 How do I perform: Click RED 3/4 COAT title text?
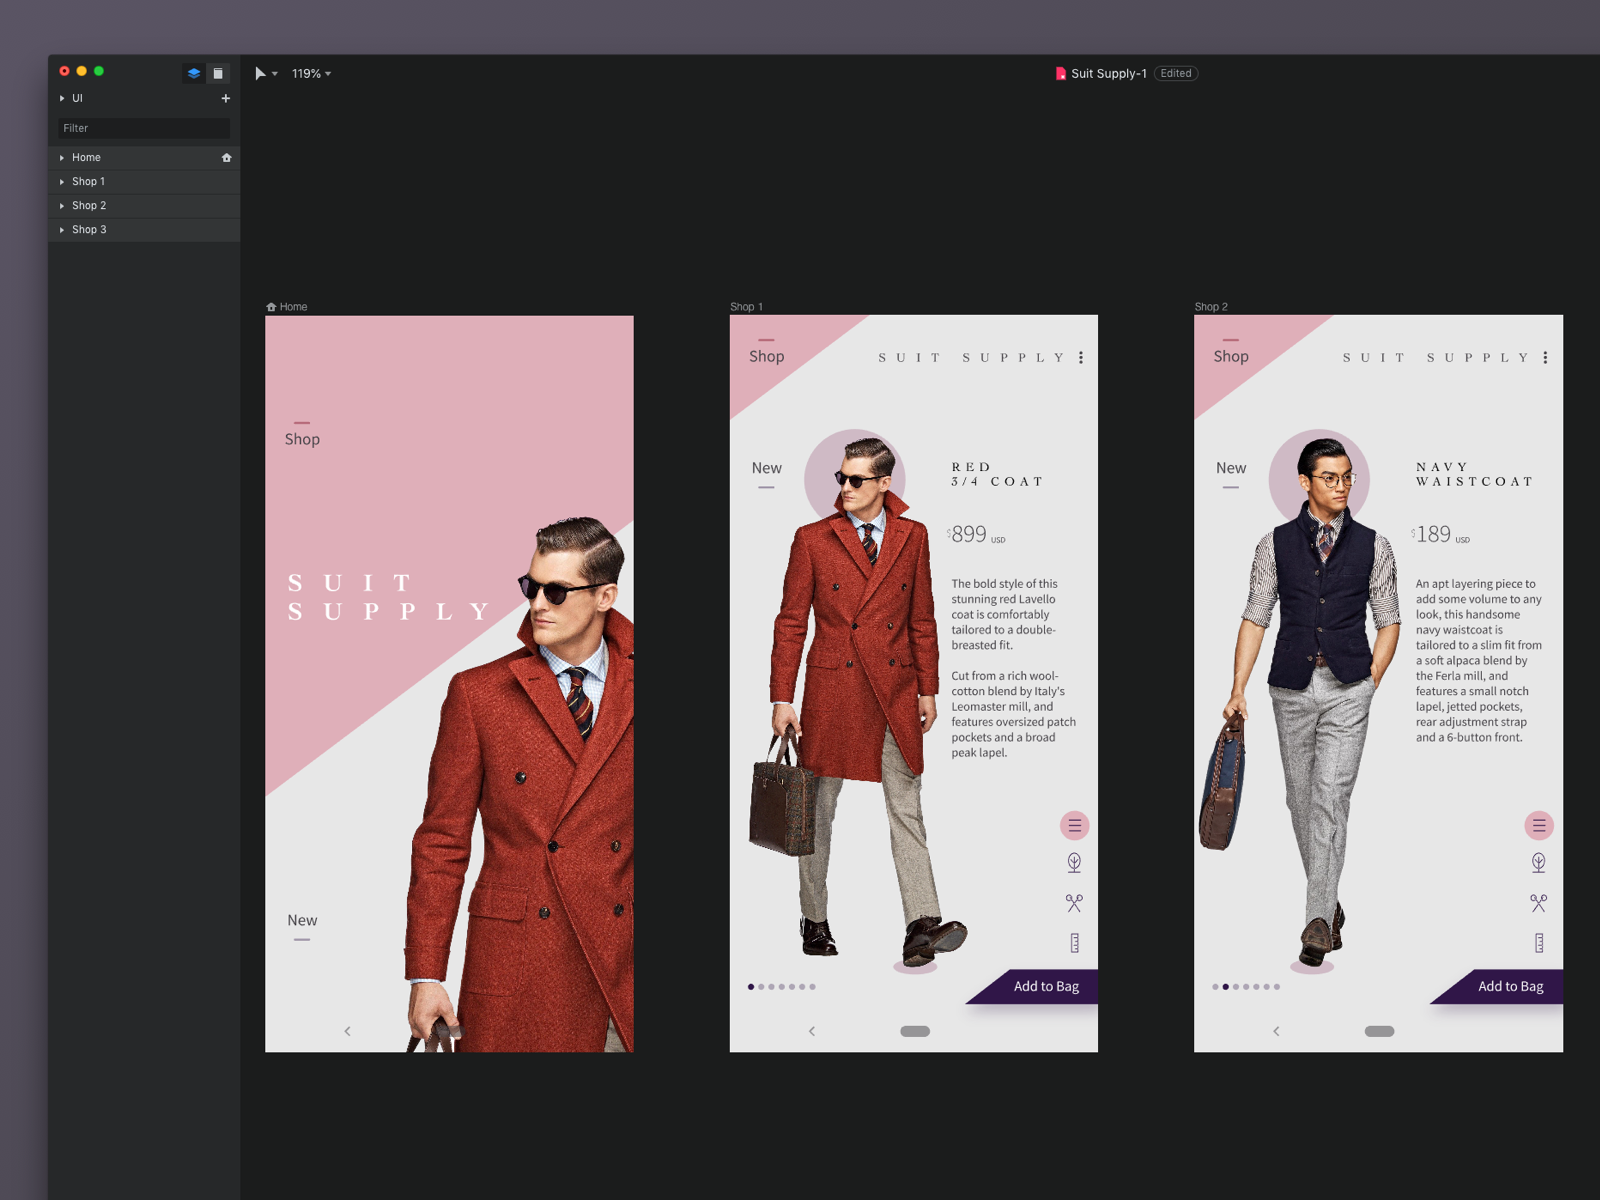coord(997,474)
